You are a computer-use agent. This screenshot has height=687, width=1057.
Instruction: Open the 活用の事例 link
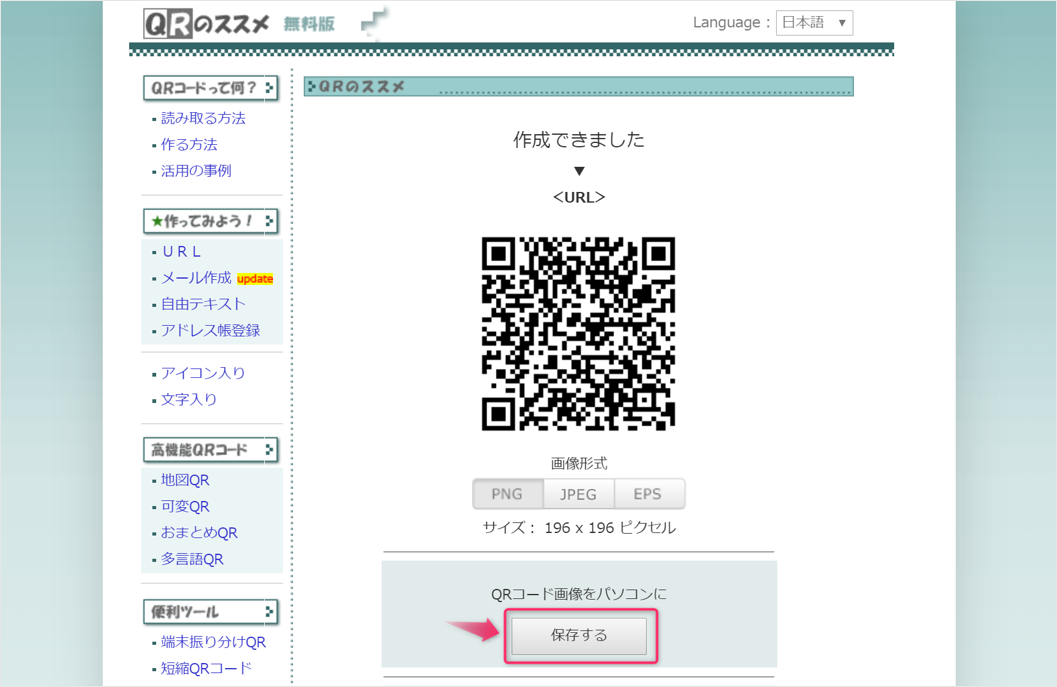click(195, 171)
